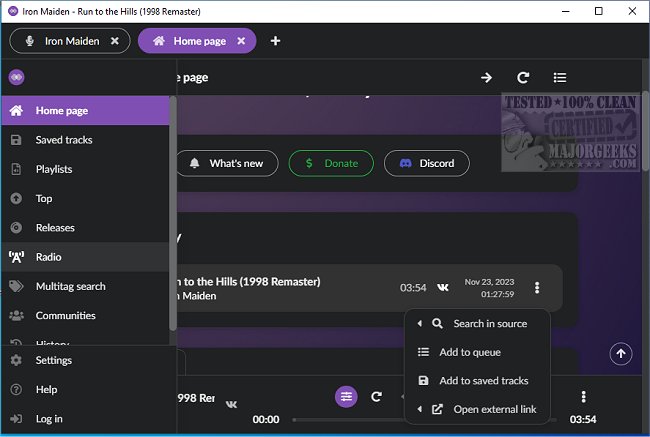Expand Search in source submenu

click(x=478, y=324)
